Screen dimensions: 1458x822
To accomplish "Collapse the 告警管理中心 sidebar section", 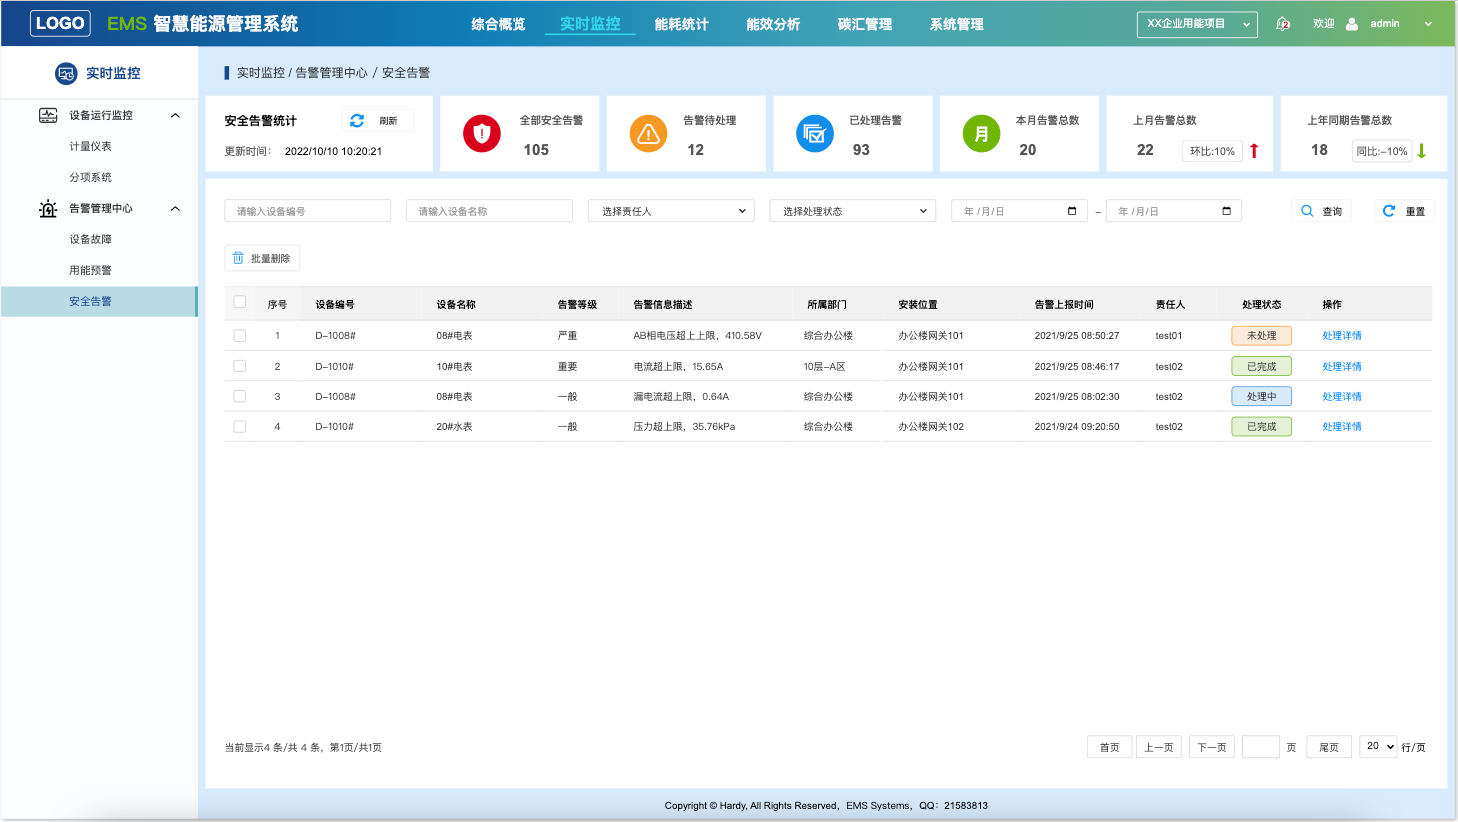I will pos(175,207).
